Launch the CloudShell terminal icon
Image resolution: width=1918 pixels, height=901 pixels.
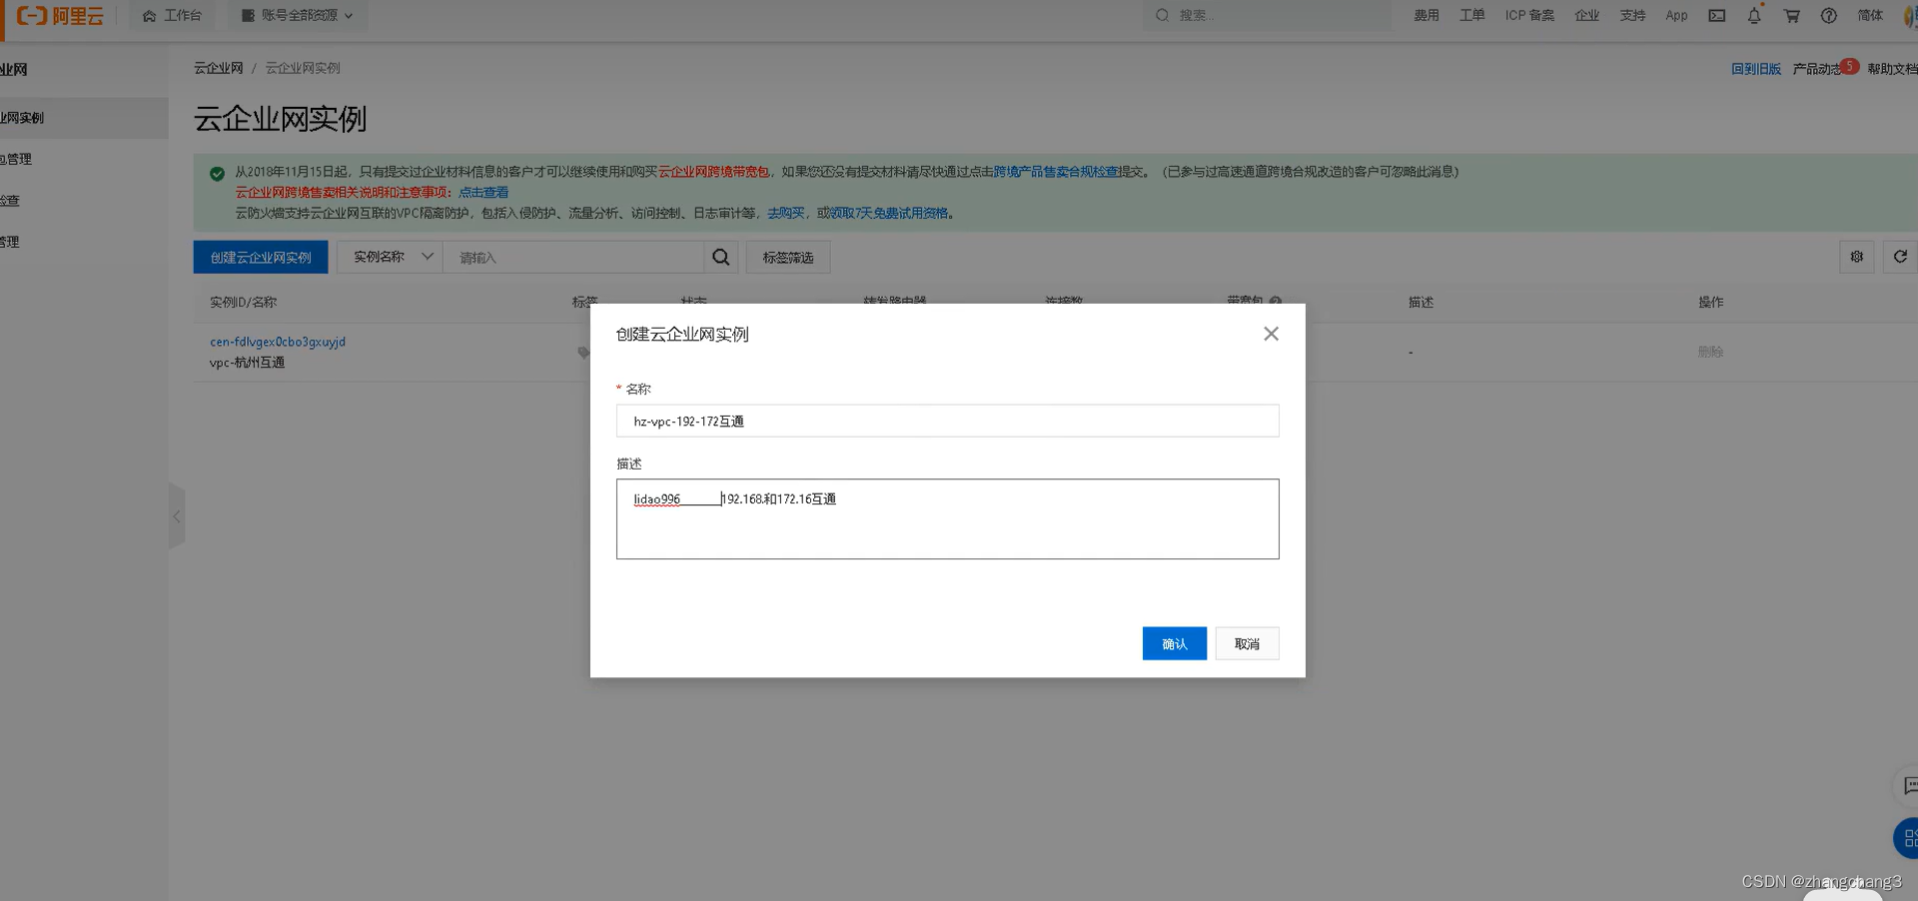(x=1716, y=15)
